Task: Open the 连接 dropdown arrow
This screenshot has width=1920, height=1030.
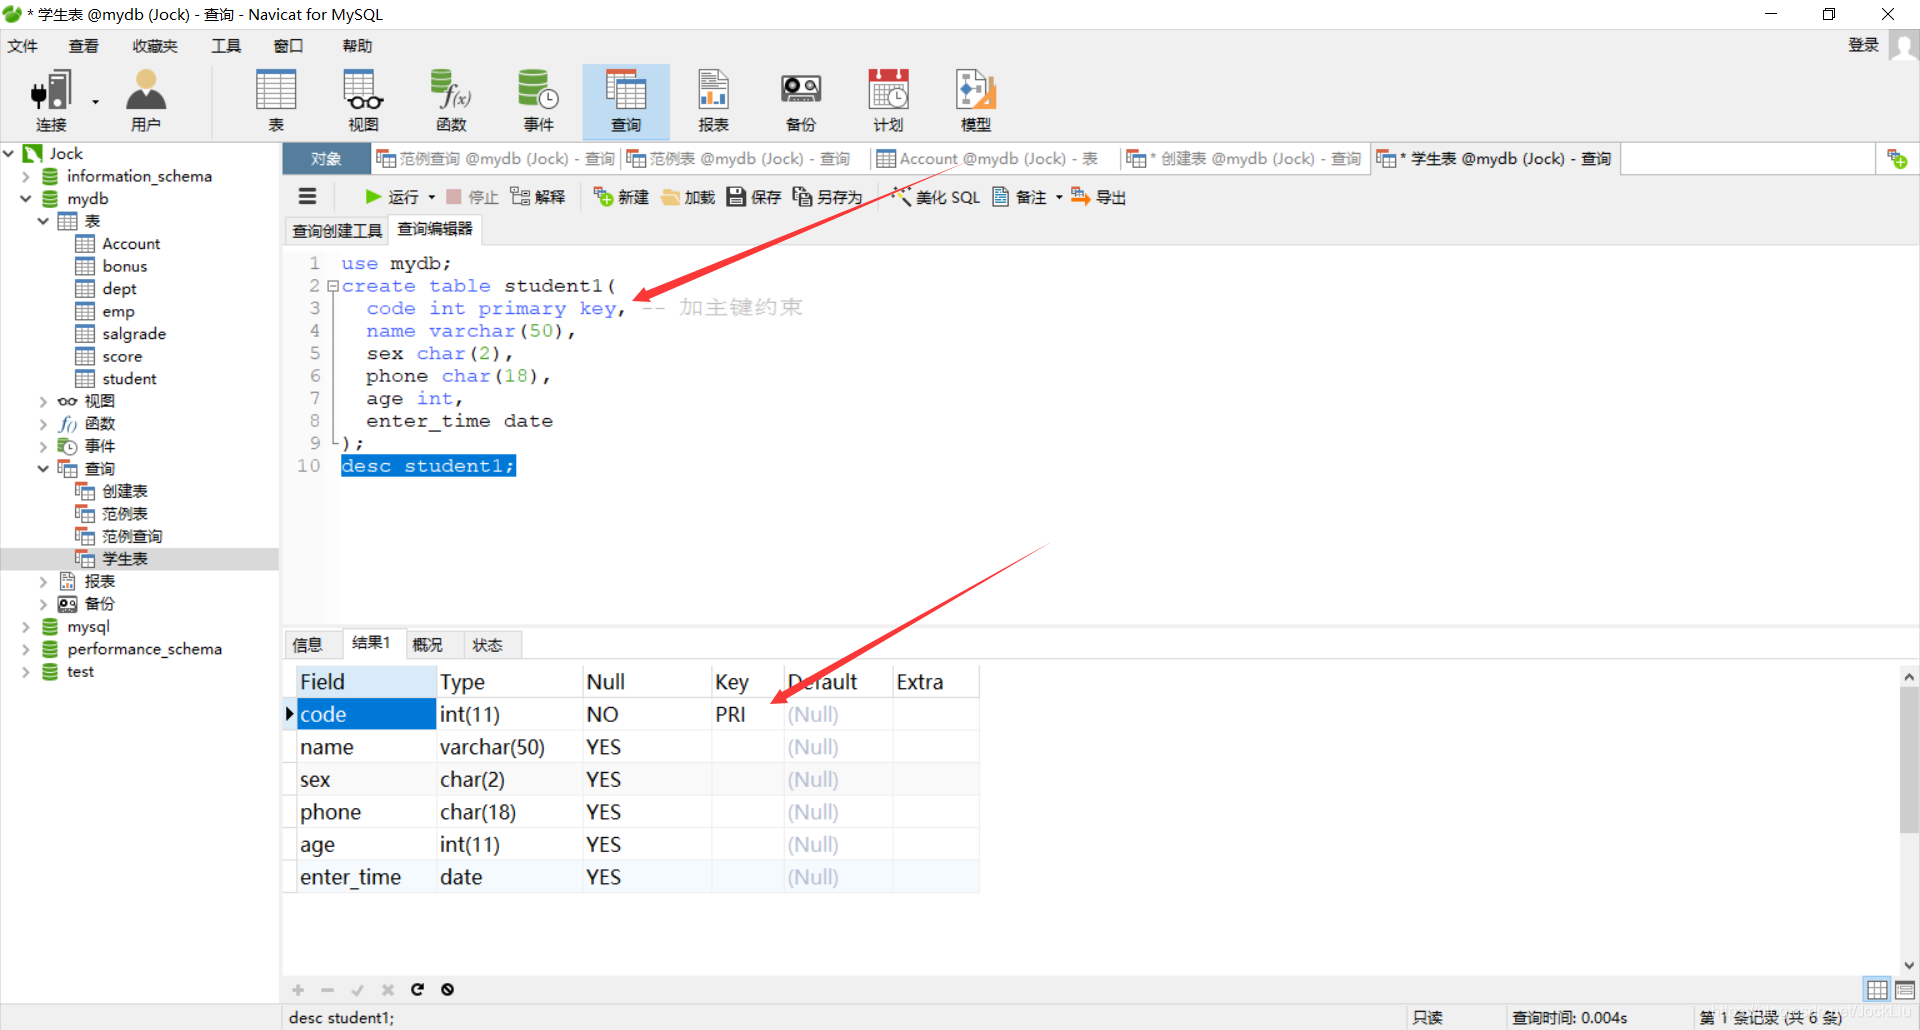Action: (x=96, y=101)
